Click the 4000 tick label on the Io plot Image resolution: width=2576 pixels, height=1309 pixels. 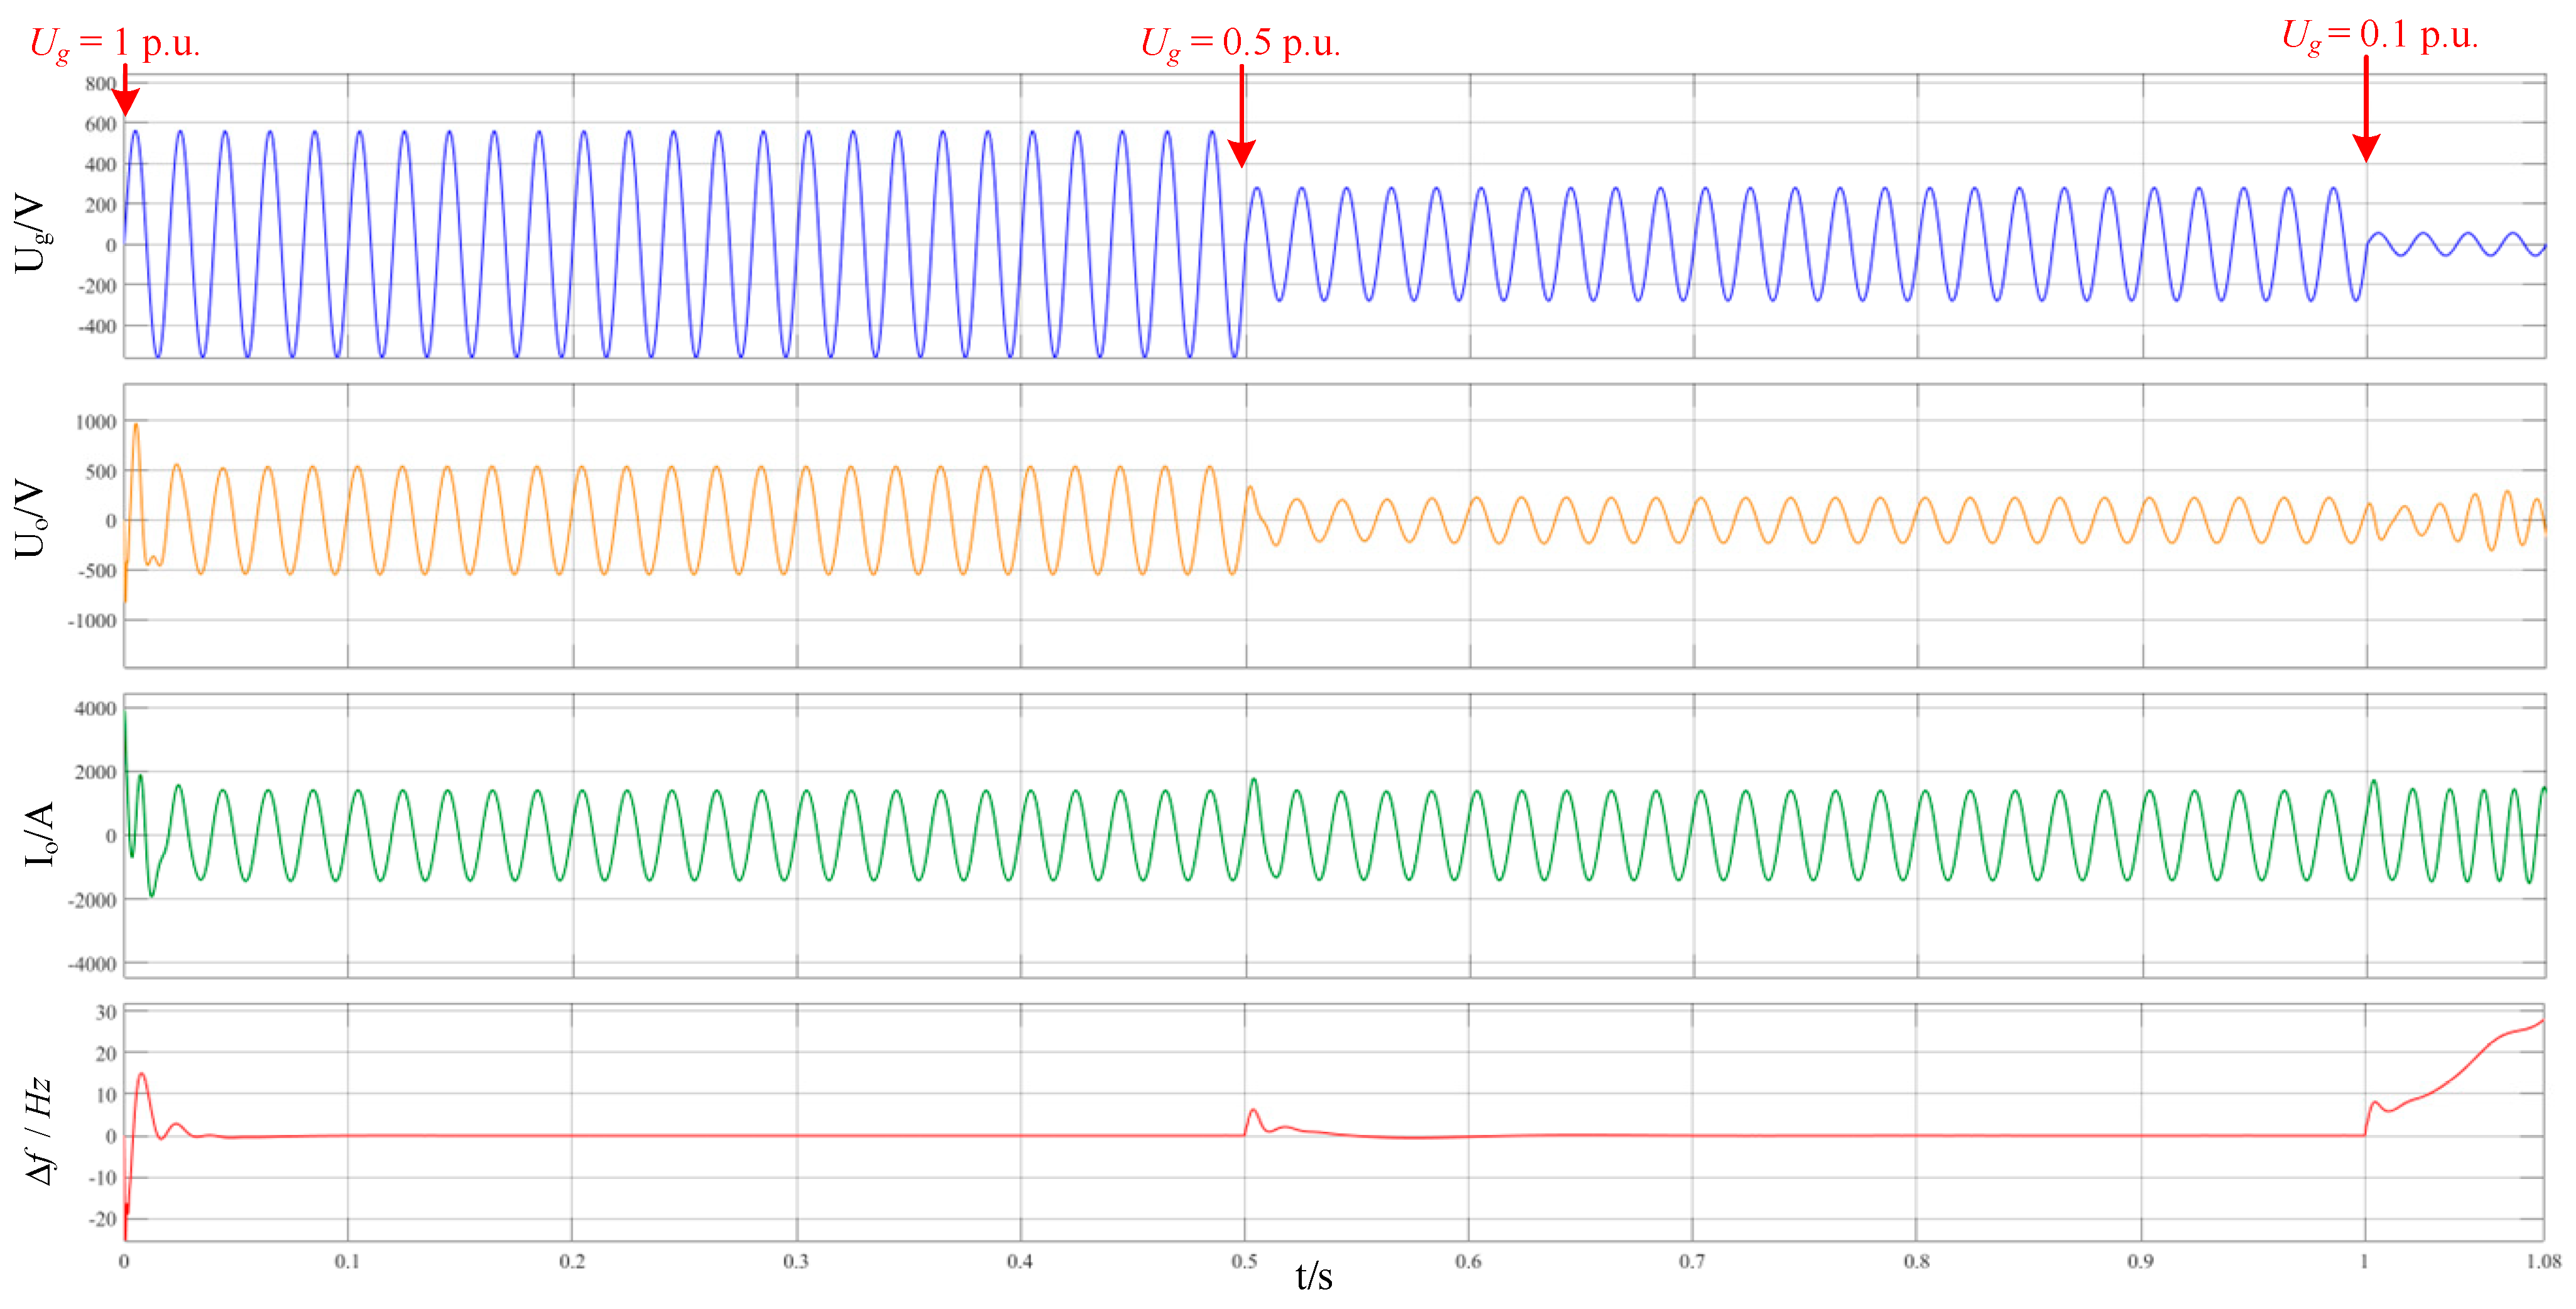[95, 709]
